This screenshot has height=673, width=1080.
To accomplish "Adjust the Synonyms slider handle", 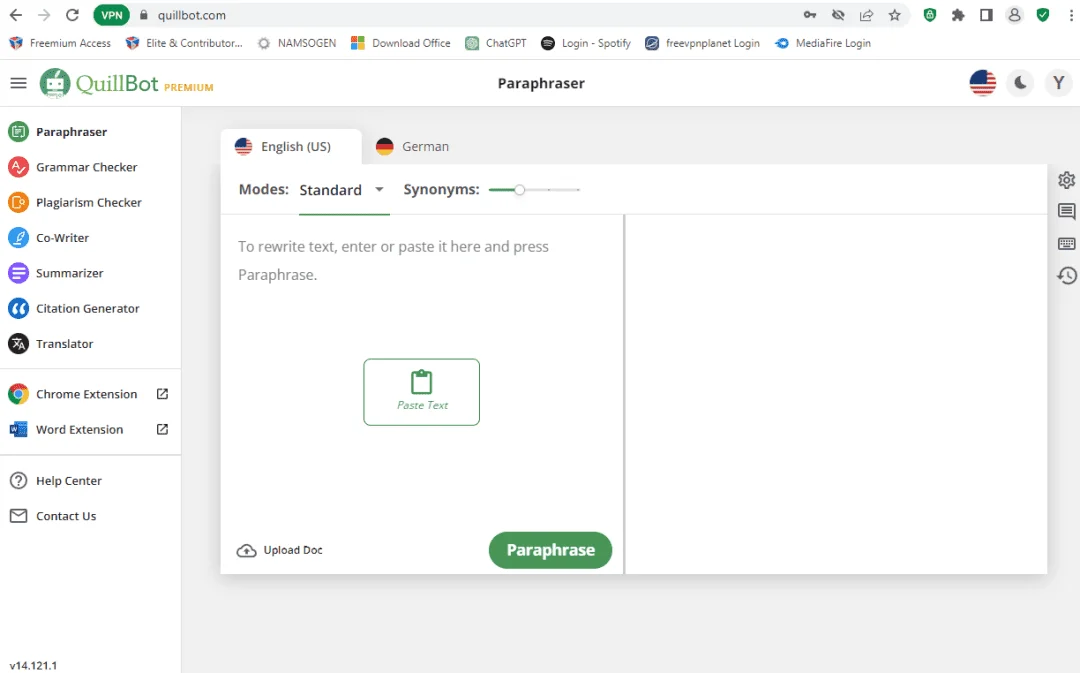I will [x=520, y=189].
